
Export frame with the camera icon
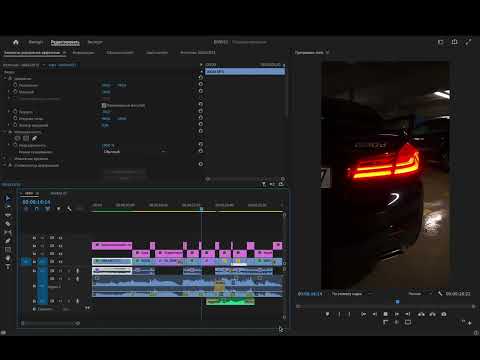click(444, 314)
